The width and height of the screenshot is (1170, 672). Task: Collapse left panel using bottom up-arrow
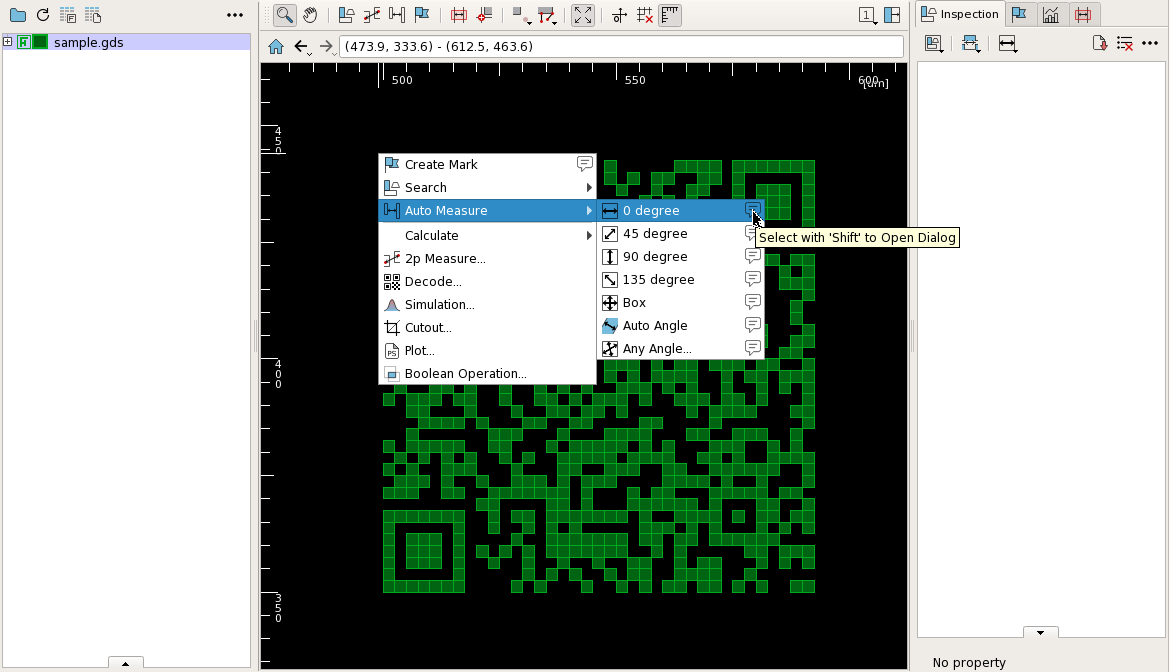point(125,663)
